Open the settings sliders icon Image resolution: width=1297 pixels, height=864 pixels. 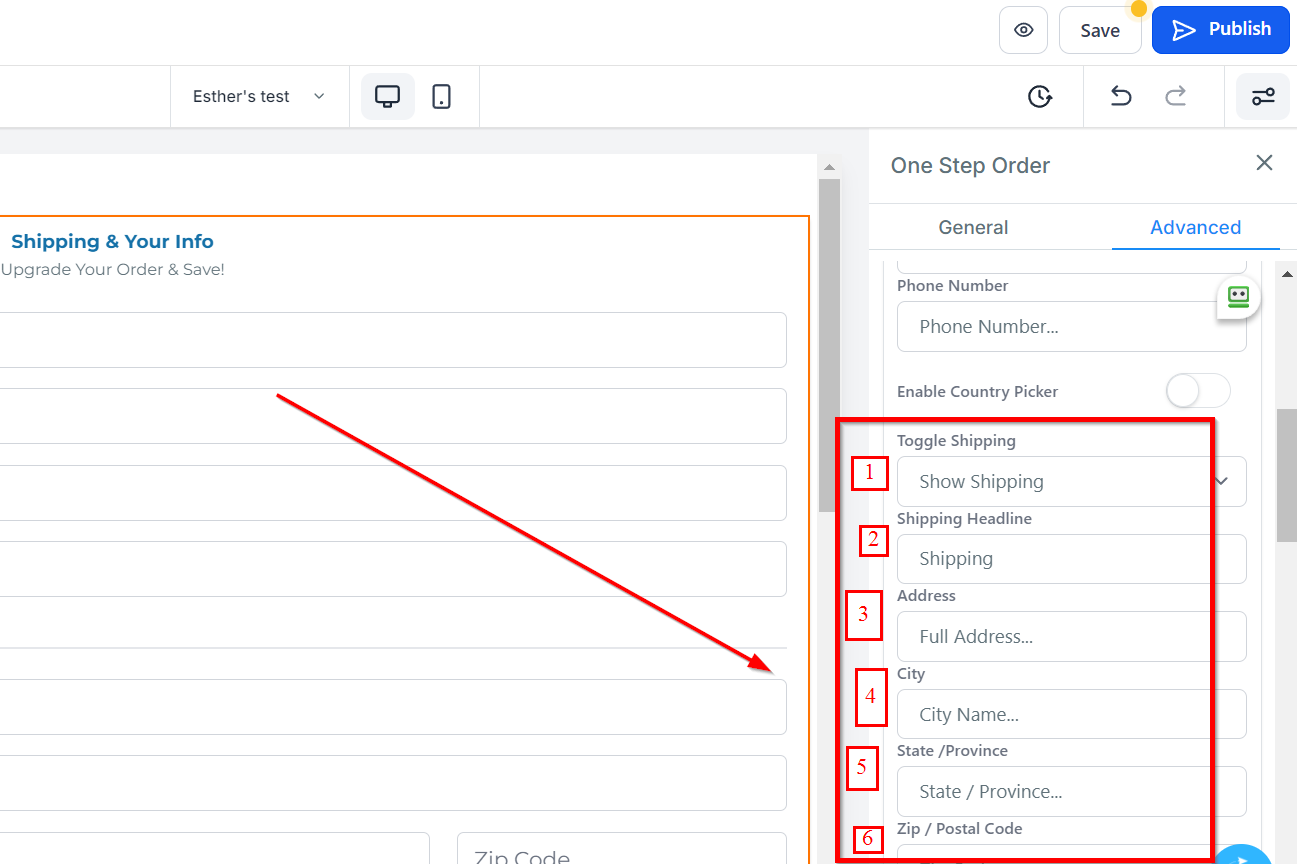click(x=1263, y=97)
